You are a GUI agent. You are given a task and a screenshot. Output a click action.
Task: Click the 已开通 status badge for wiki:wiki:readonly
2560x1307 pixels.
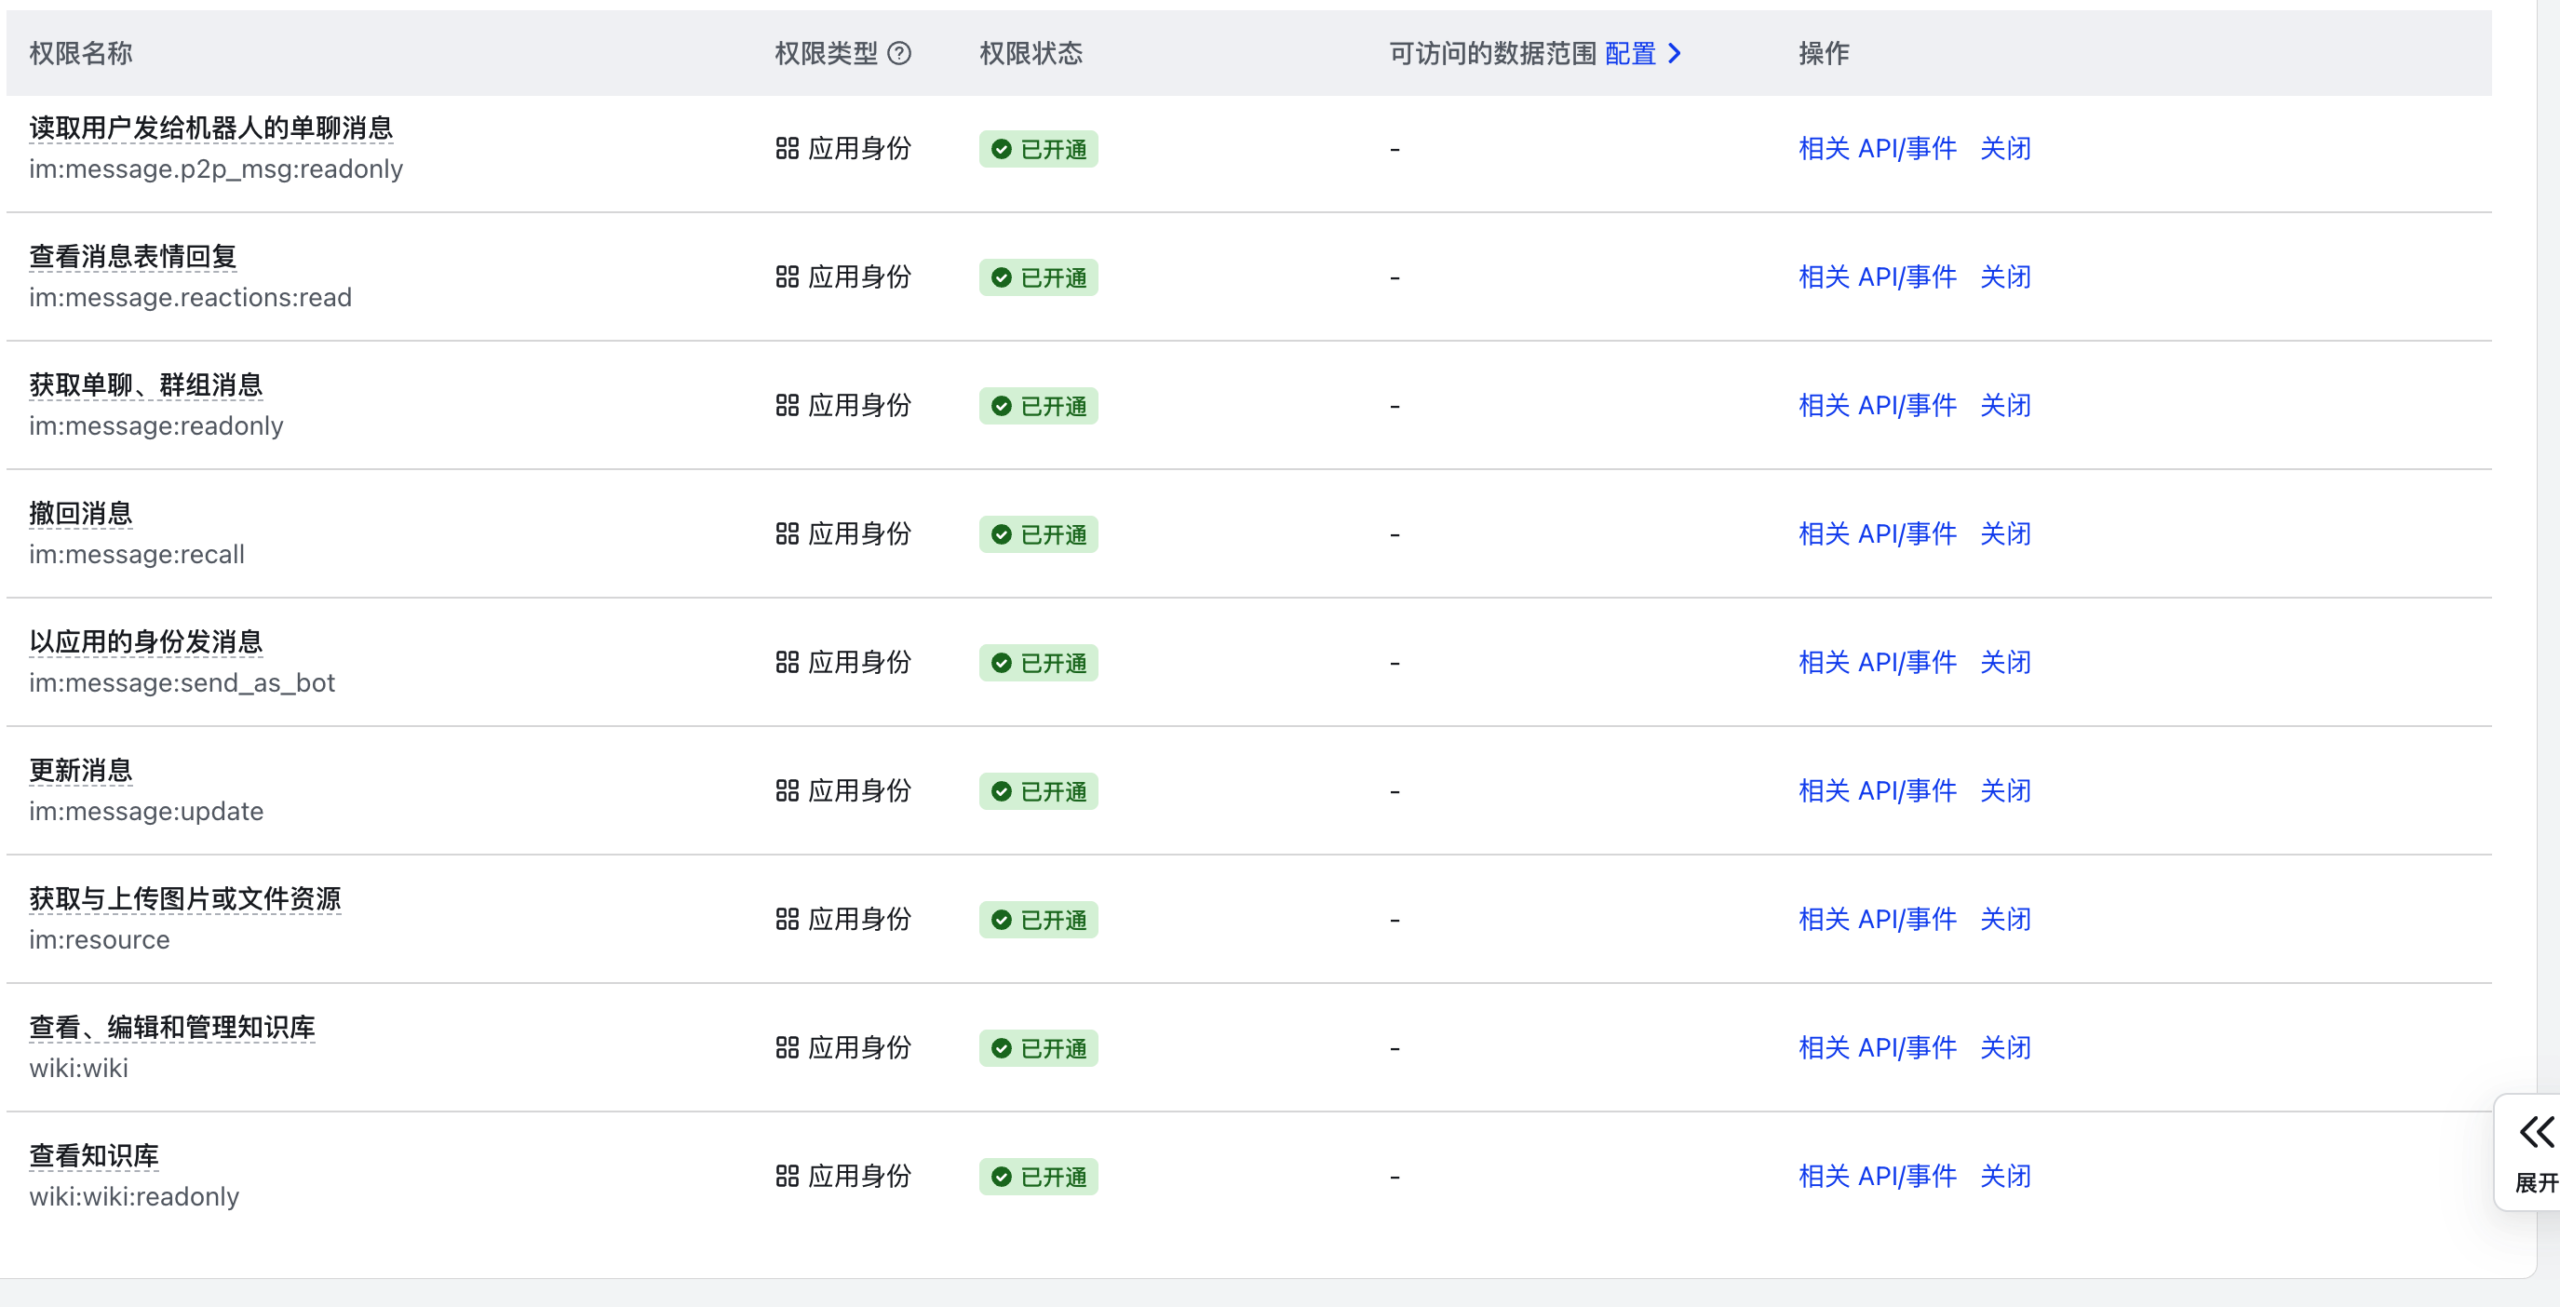coord(1038,1177)
